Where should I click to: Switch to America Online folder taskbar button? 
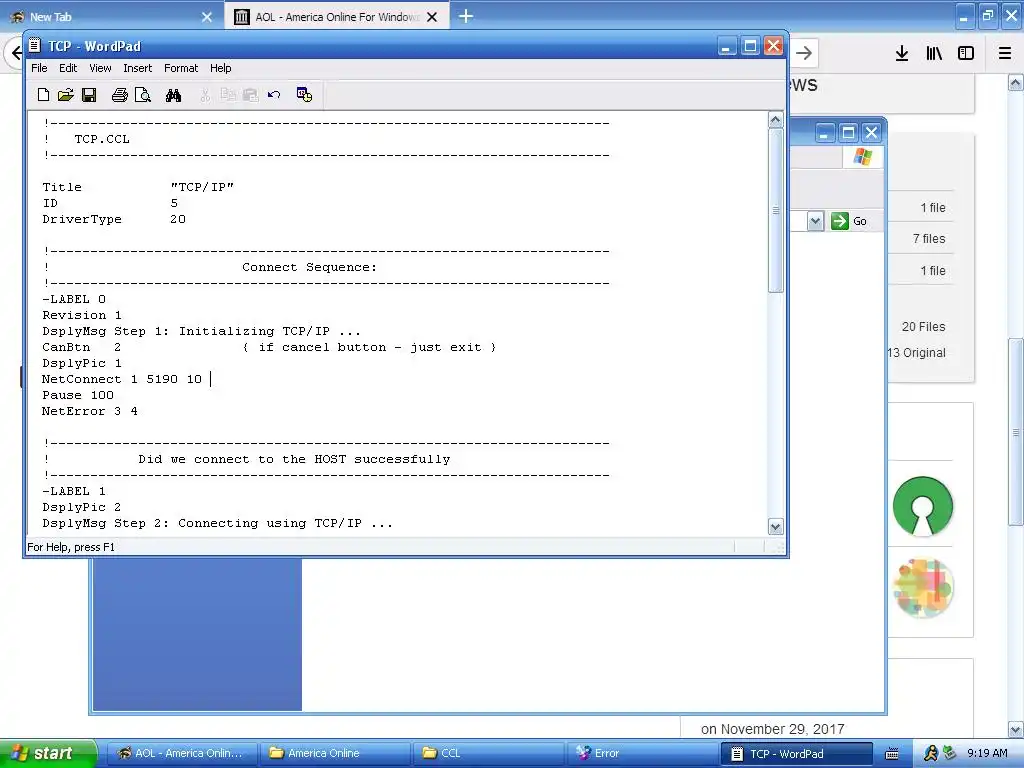point(334,753)
